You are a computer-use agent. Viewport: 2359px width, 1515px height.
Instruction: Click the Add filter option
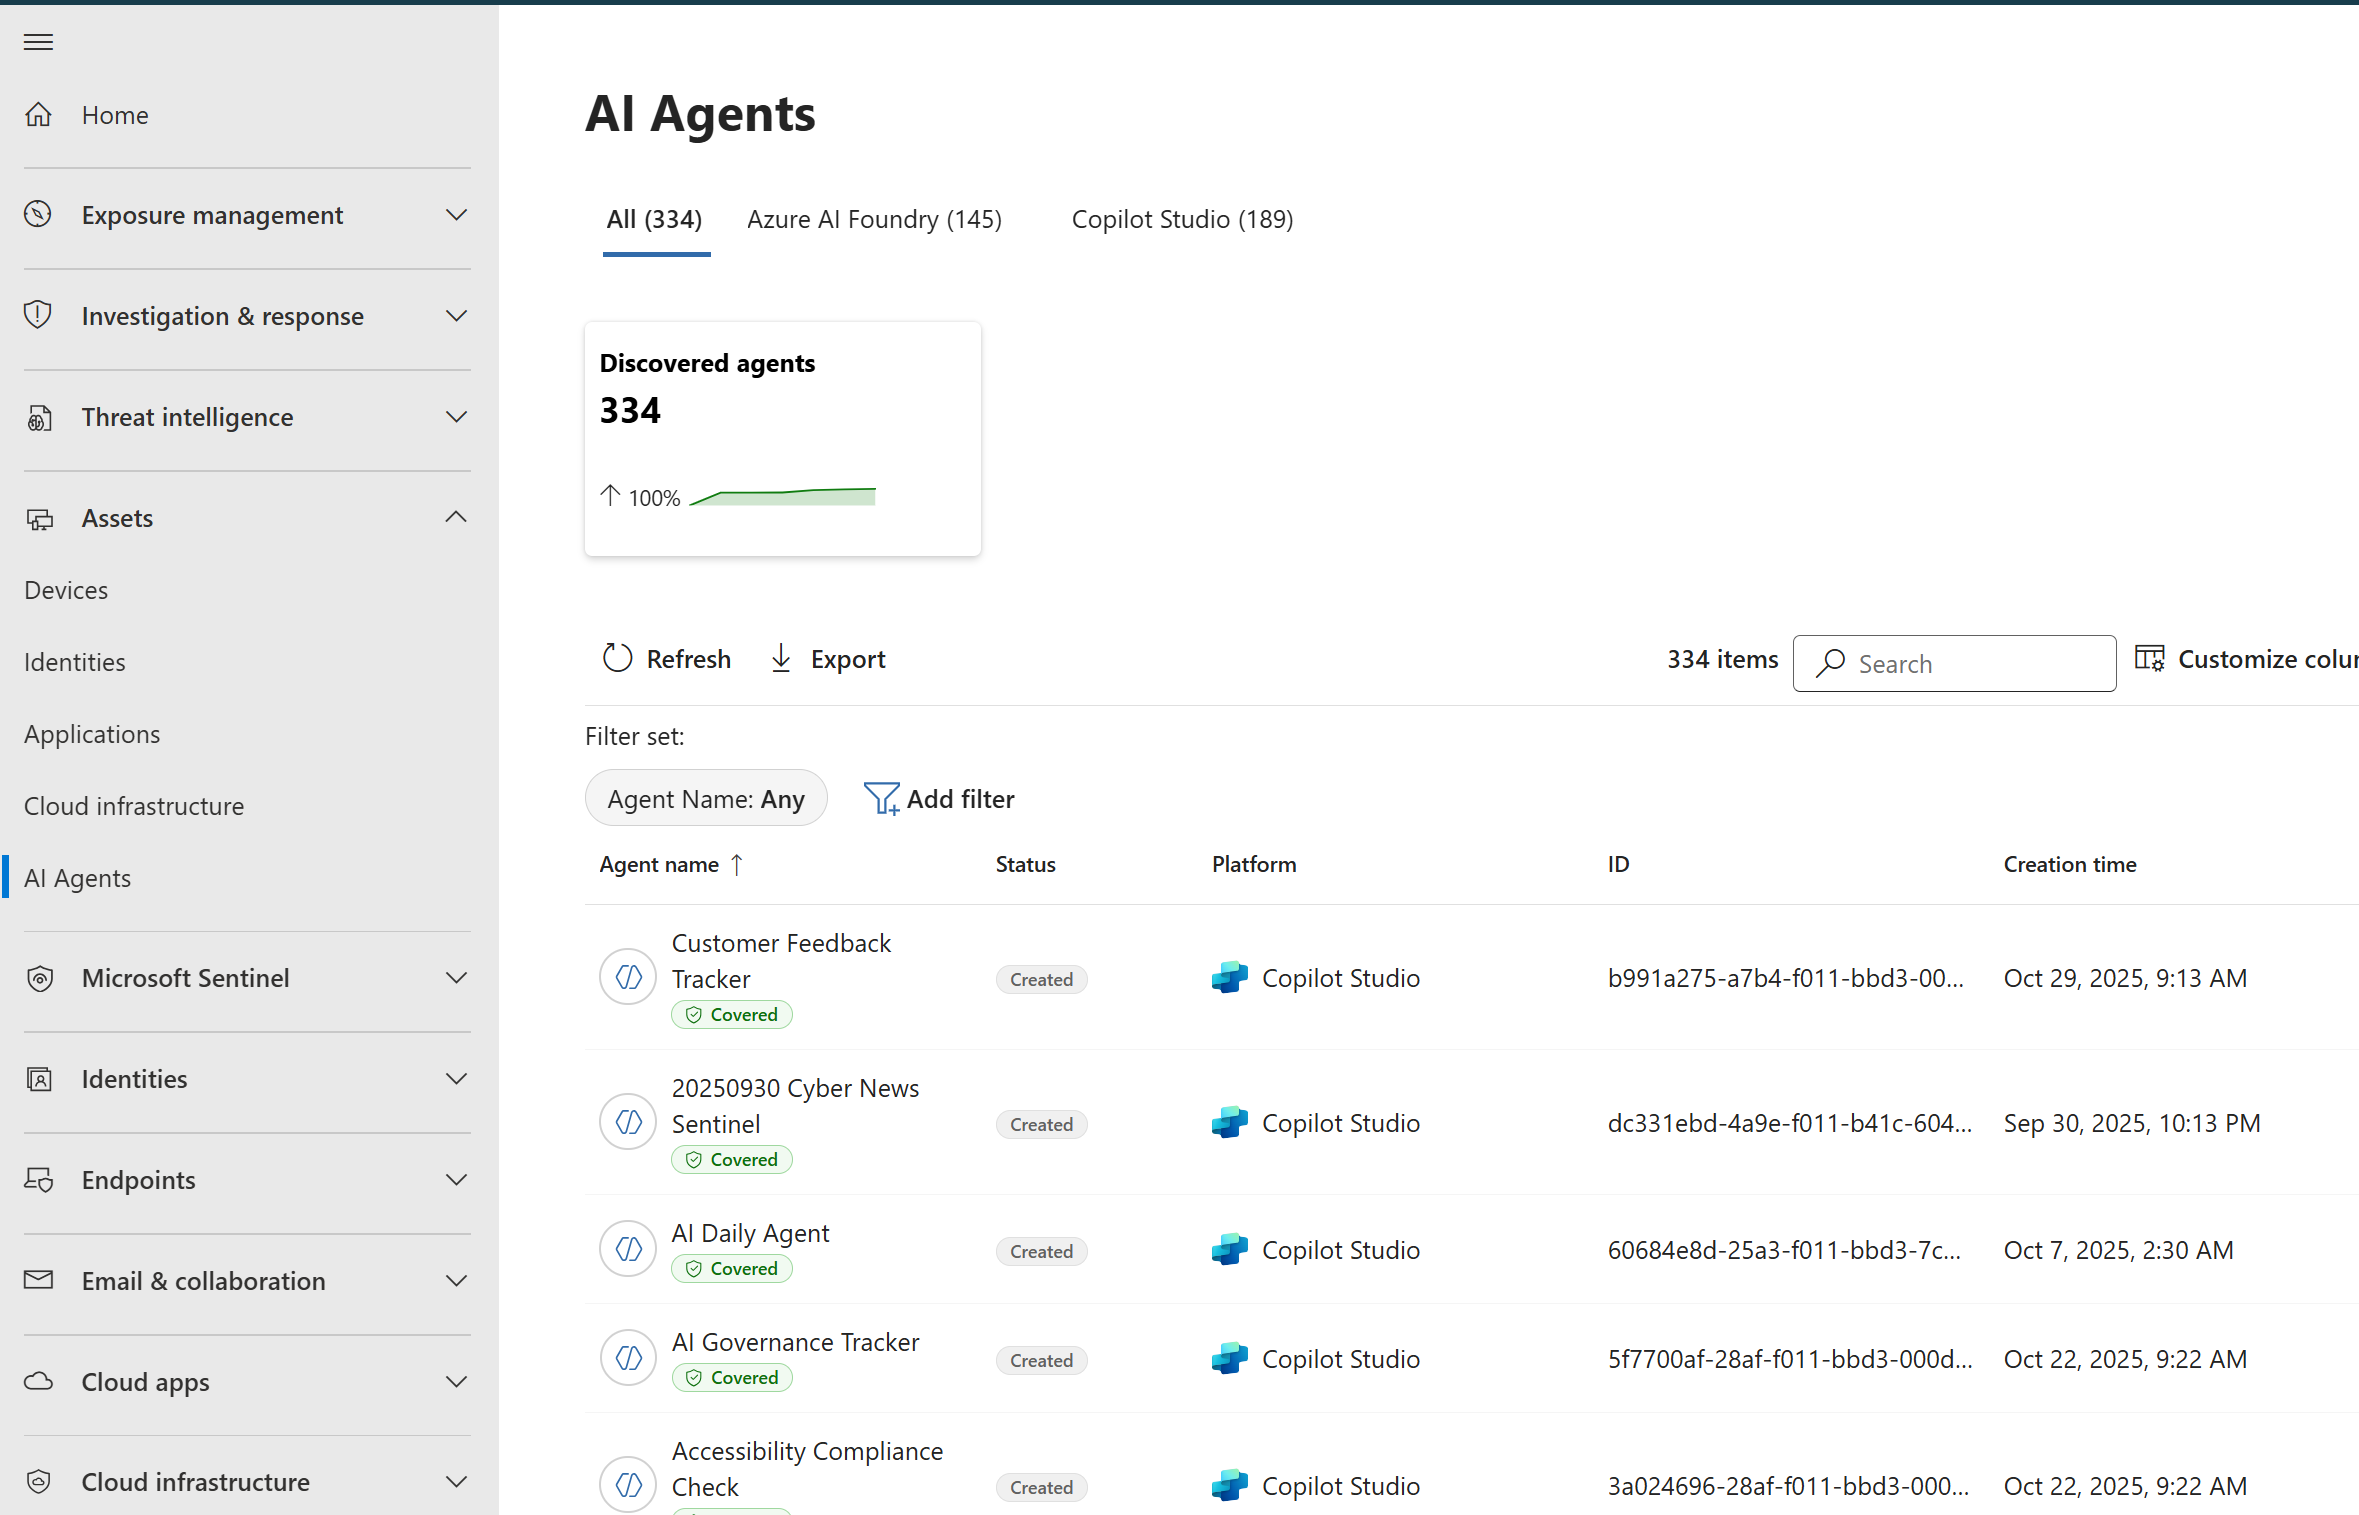click(938, 798)
